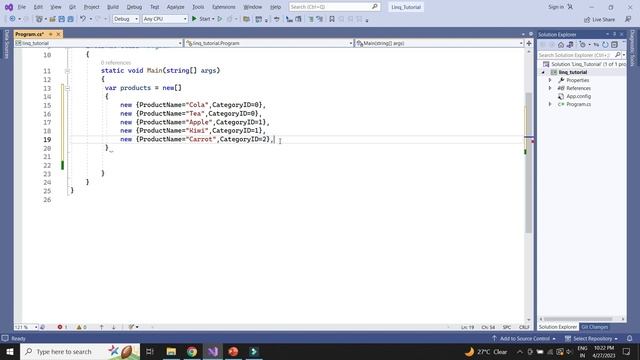
Task: Select App.config in Solution Explorer
Action: [578, 96]
